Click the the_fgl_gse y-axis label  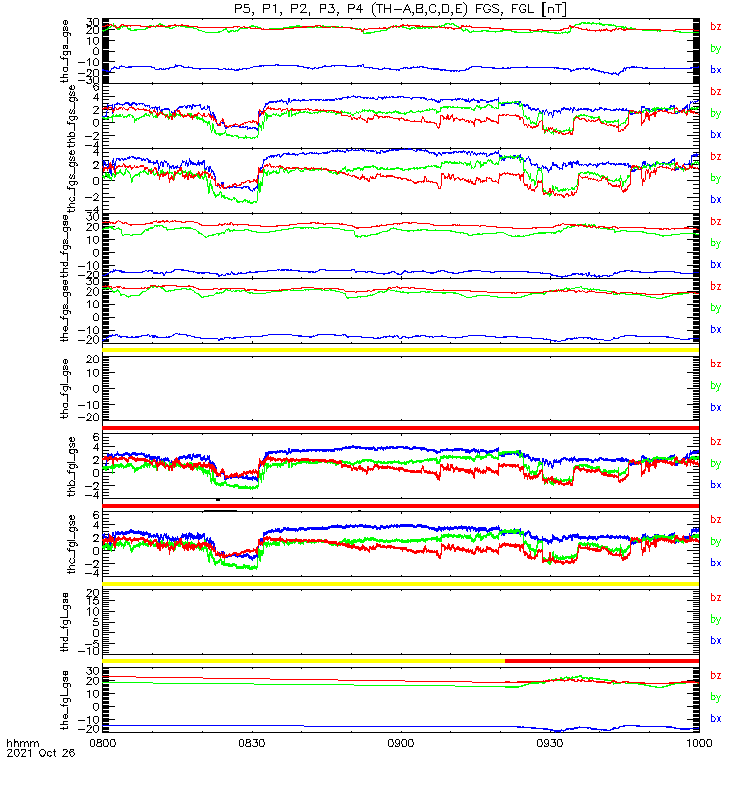pyautogui.click(x=65, y=700)
